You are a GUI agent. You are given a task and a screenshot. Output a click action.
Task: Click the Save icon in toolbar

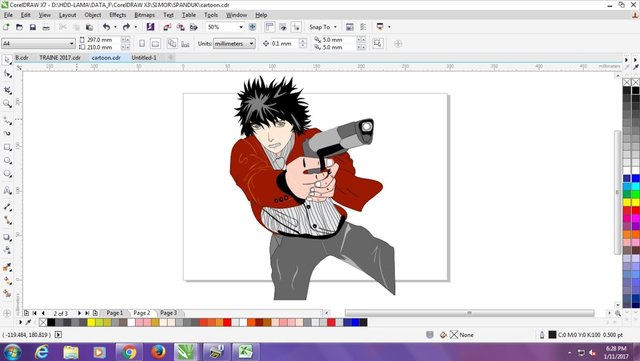(33, 27)
